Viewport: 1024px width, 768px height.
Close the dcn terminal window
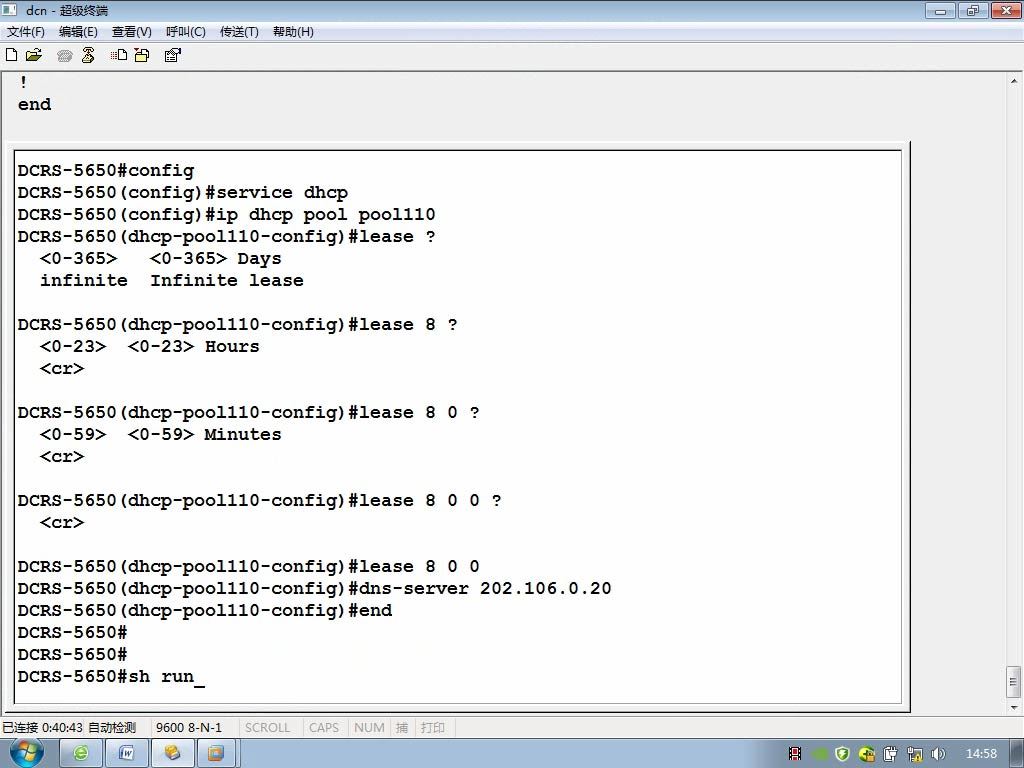pos(1006,10)
